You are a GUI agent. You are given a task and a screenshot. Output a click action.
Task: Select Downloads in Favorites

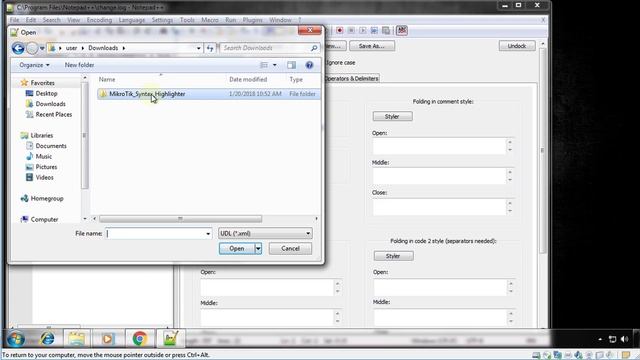point(50,104)
